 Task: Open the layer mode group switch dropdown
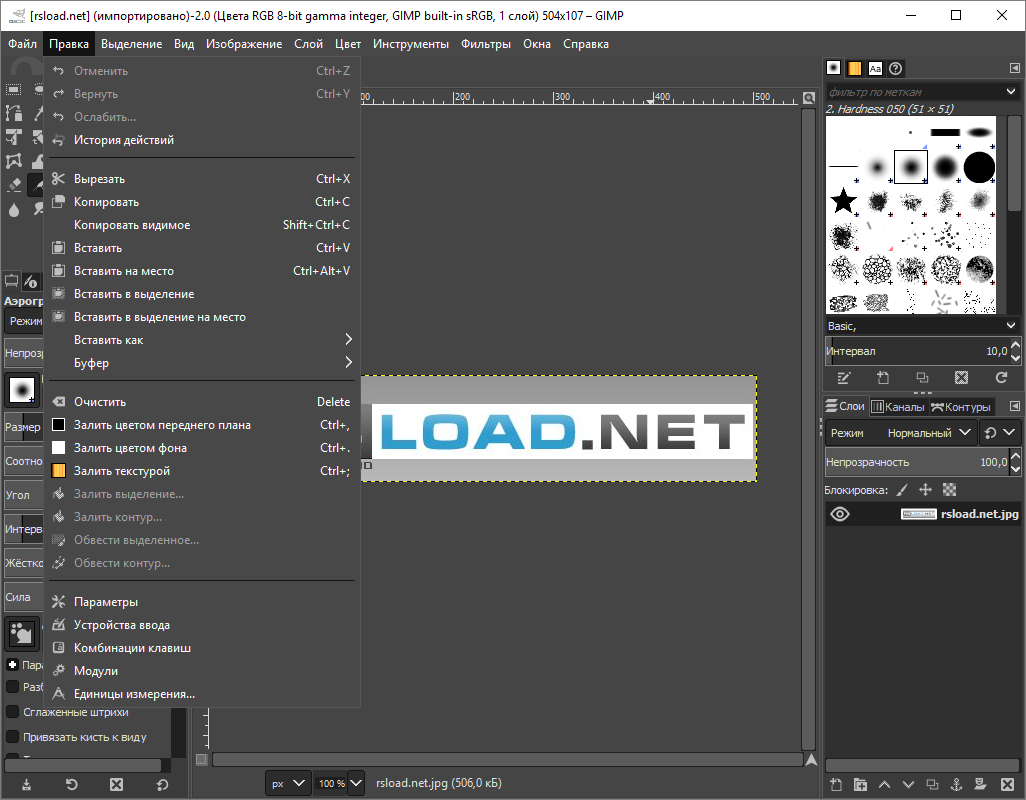(999, 432)
